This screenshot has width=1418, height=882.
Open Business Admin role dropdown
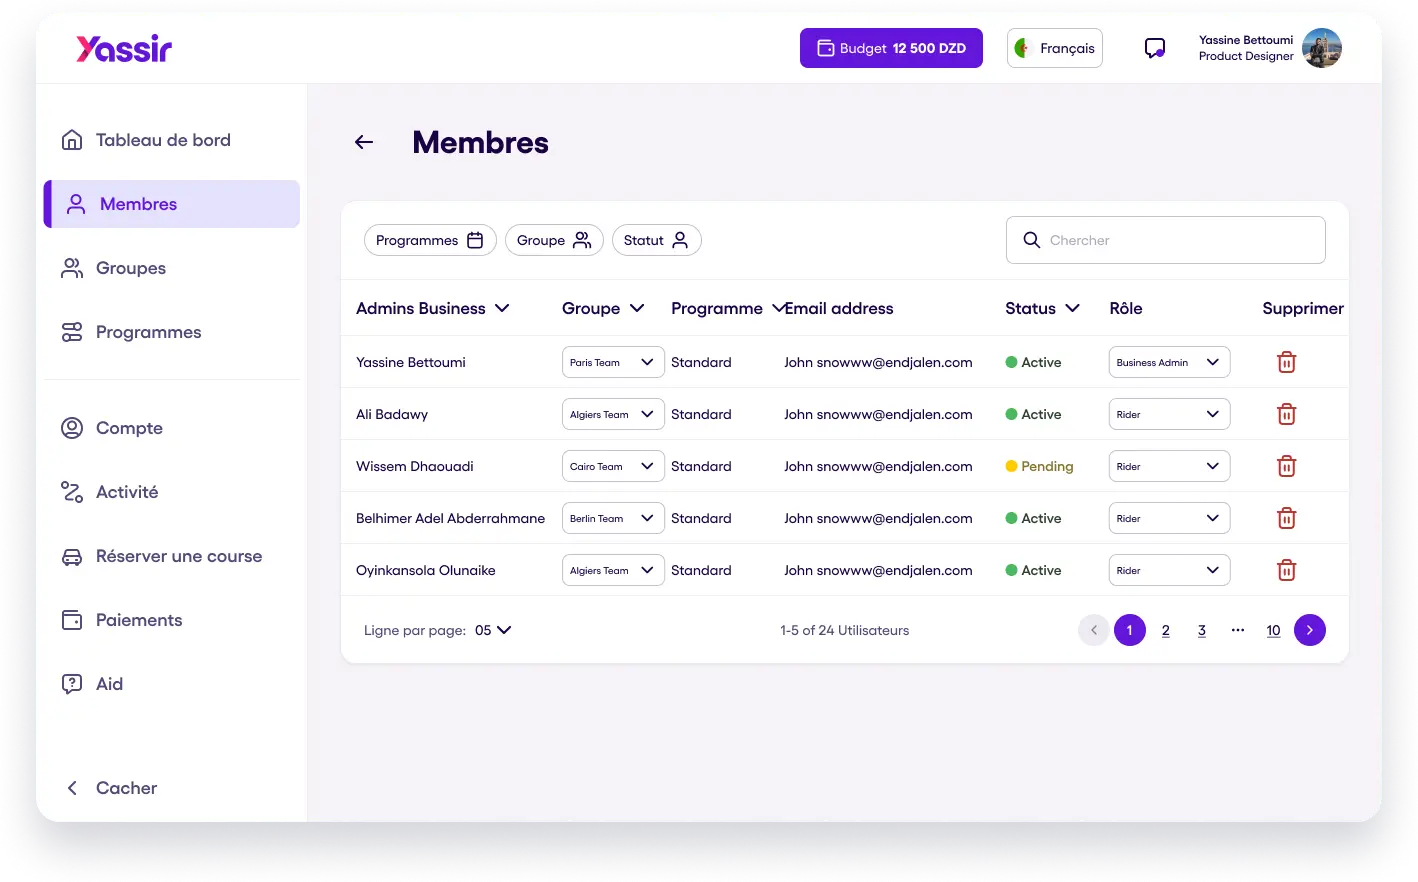[1170, 362]
